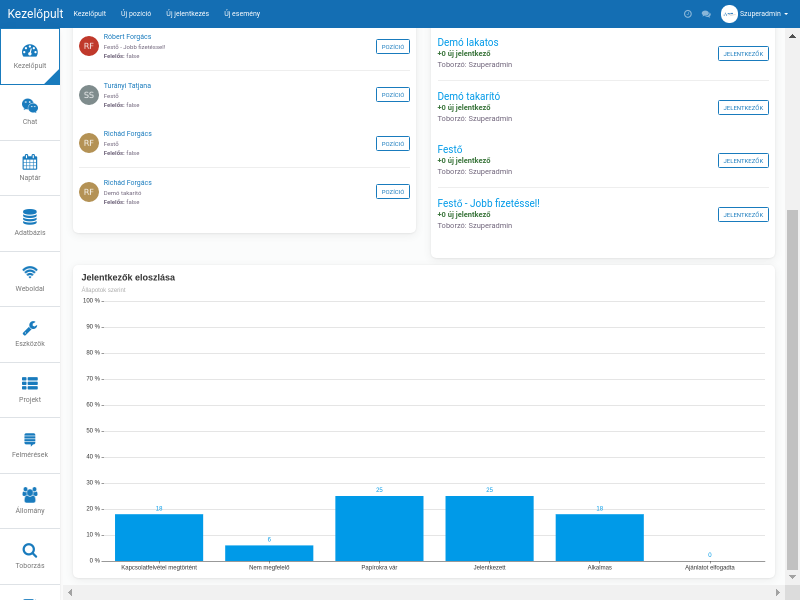Click the chat bubbles icon in the top bar
This screenshot has width=800, height=600.
pos(706,14)
